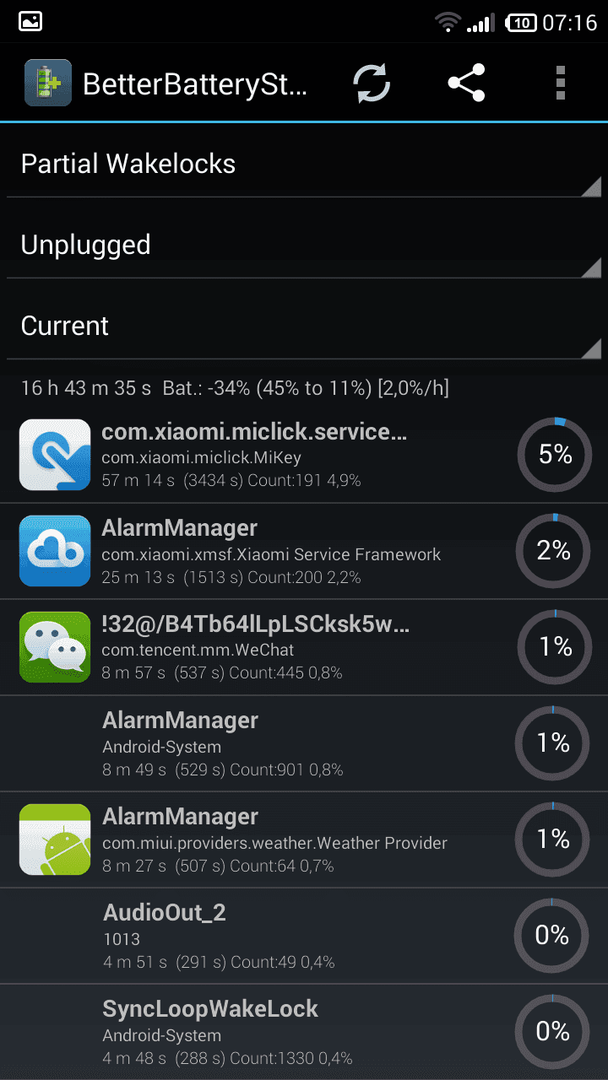Viewport: 608px width, 1080px height.
Task: Open the three-dot overflow menu
Action: pyautogui.click(x=560, y=83)
